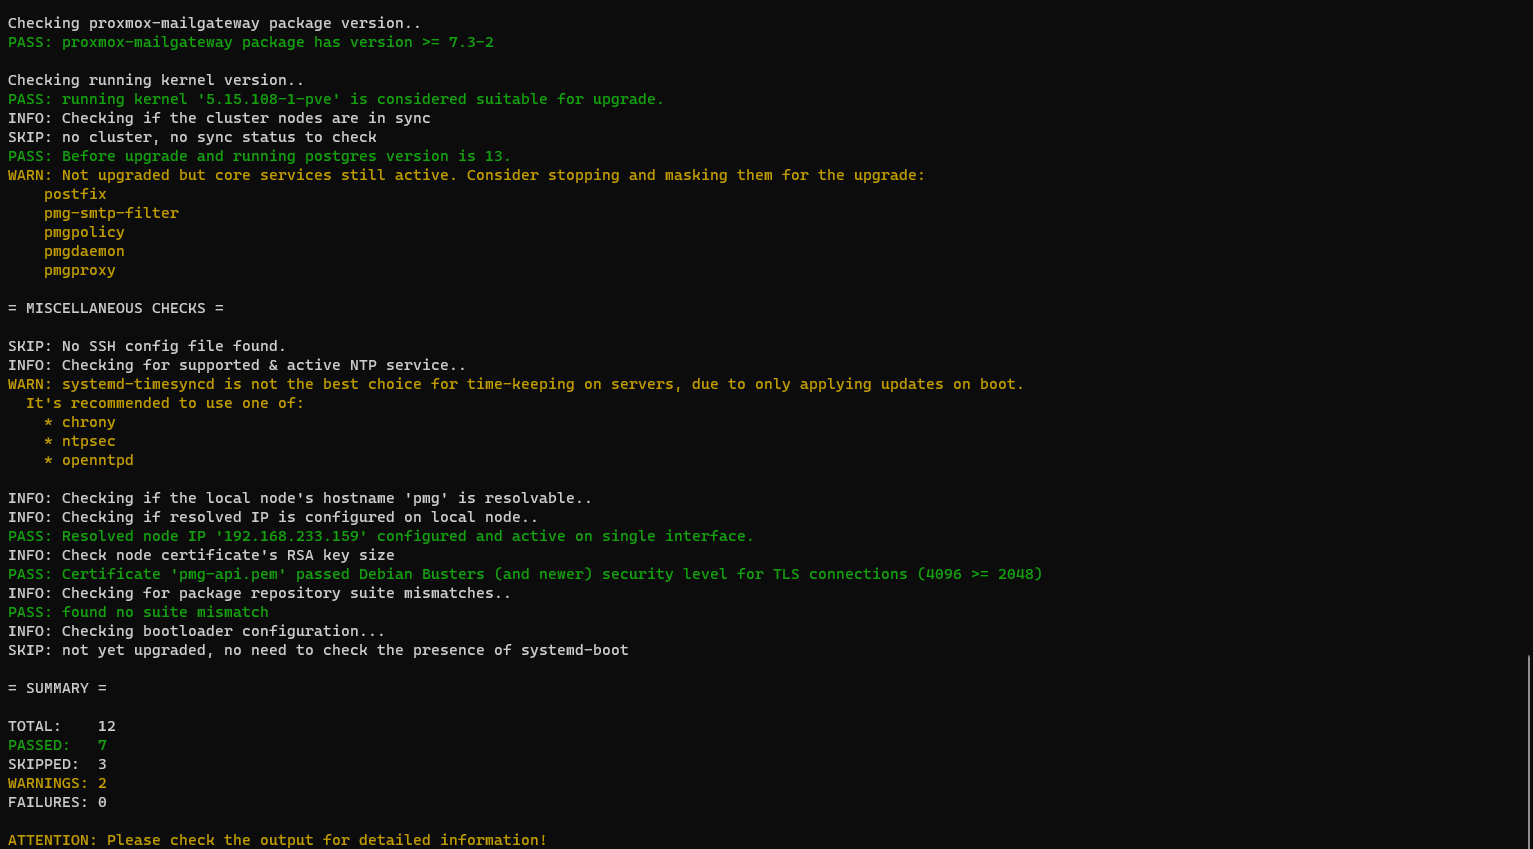This screenshot has height=849, width=1533.
Task: Click the INFO line about cluster nodes in sync
Action: (x=219, y=118)
